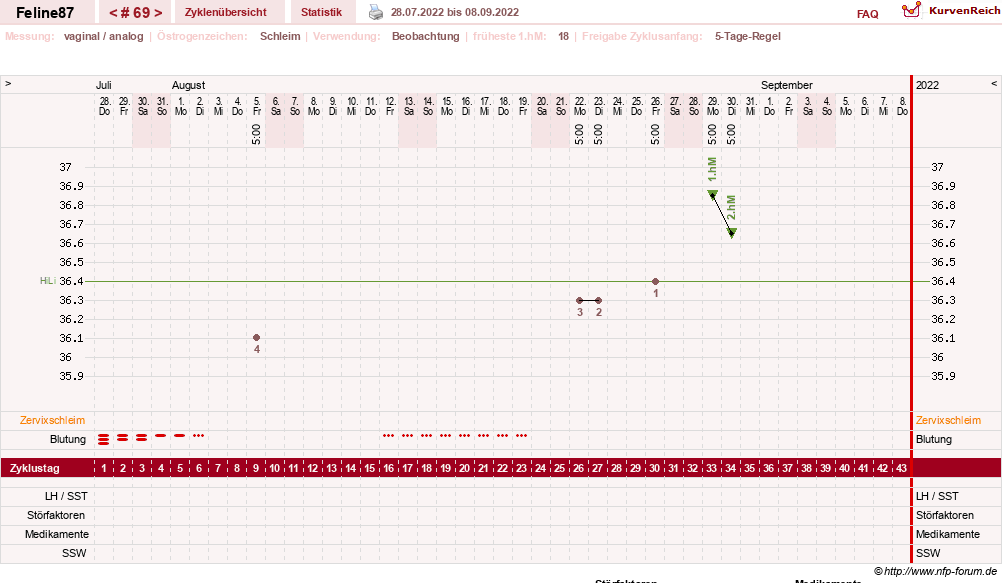This screenshot has width=1002, height=583.
Task: Click left Medikamente row label
Action: click(57, 534)
